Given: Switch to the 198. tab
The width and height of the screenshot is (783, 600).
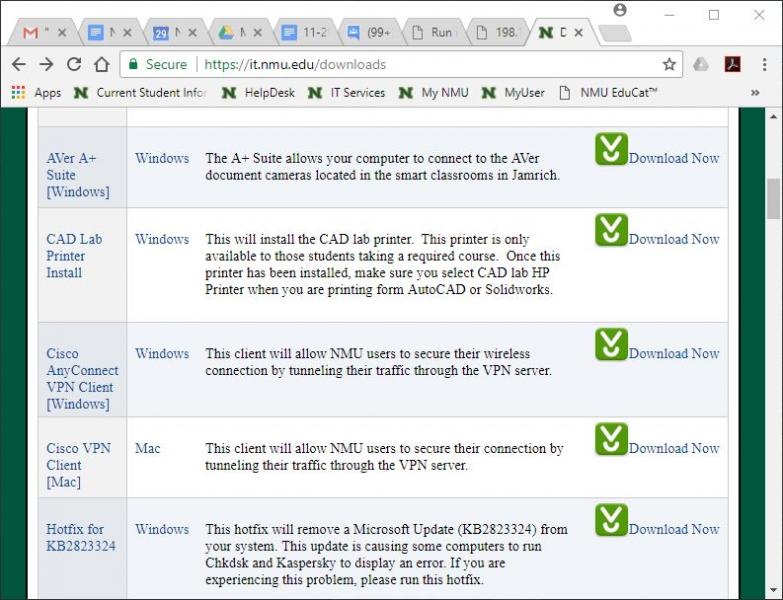Looking at the screenshot, I should [x=498, y=32].
